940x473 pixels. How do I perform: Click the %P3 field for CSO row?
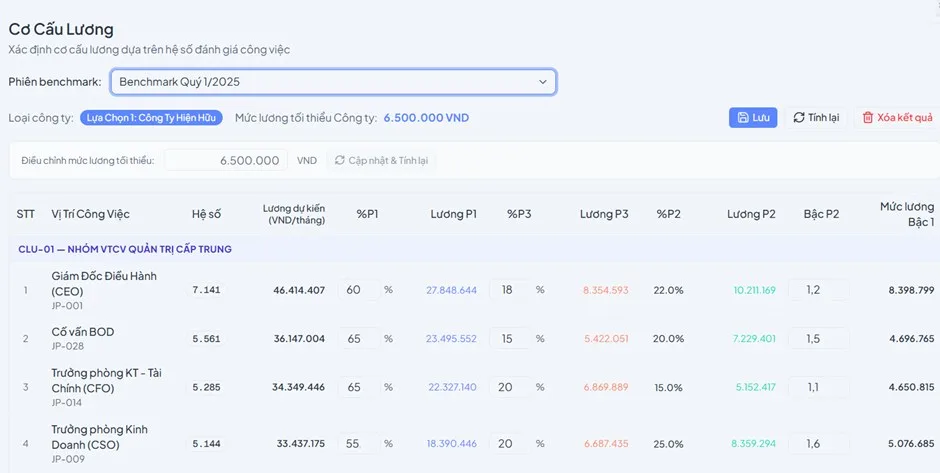tap(511, 444)
